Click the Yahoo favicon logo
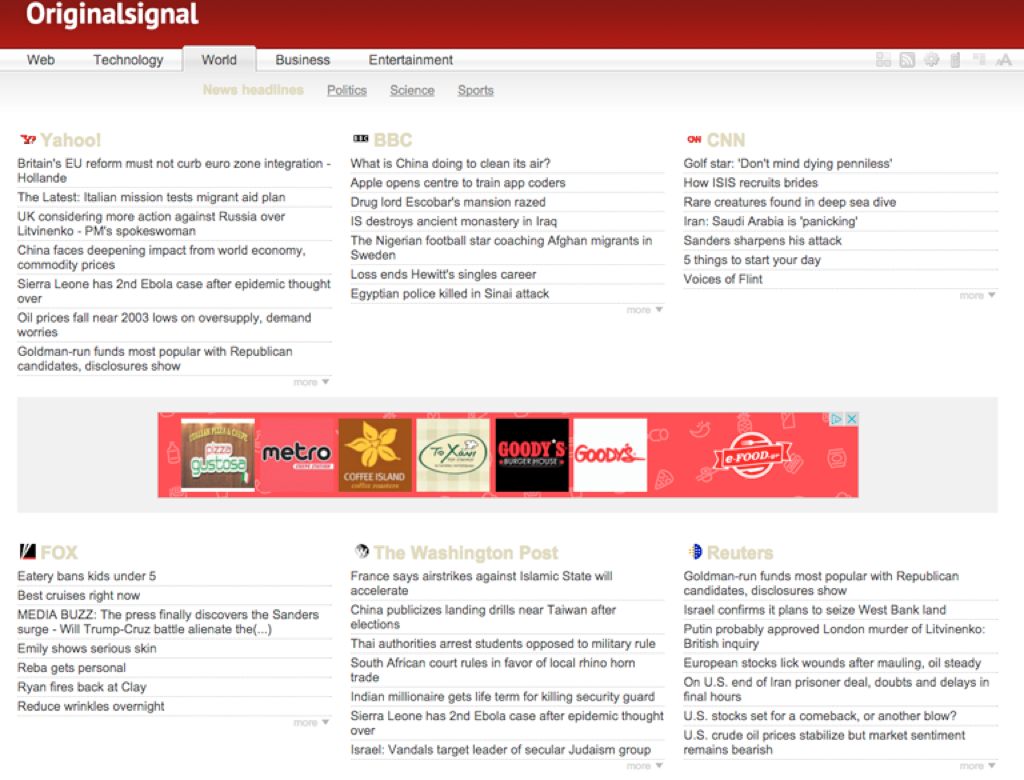Screen dimensions: 1024x780 click(27, 139)
